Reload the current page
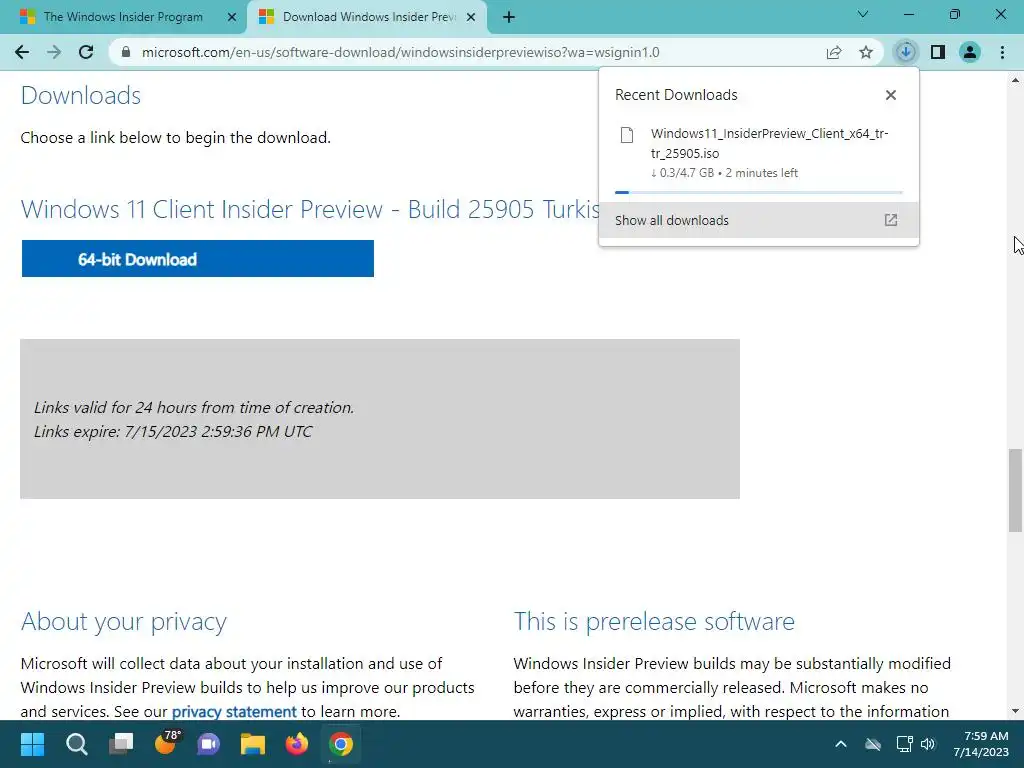Image resolution: width=1024 pixels, height=768 pixels. click(x=86, y=52)
